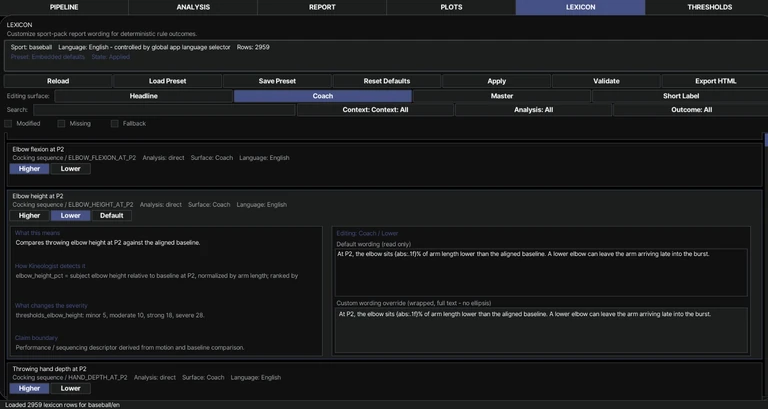The height and width of the screenshot is (409, 768).
Task: Click the 'State: Applied' text
Action: pyautogui.click(x=111, y=57)
